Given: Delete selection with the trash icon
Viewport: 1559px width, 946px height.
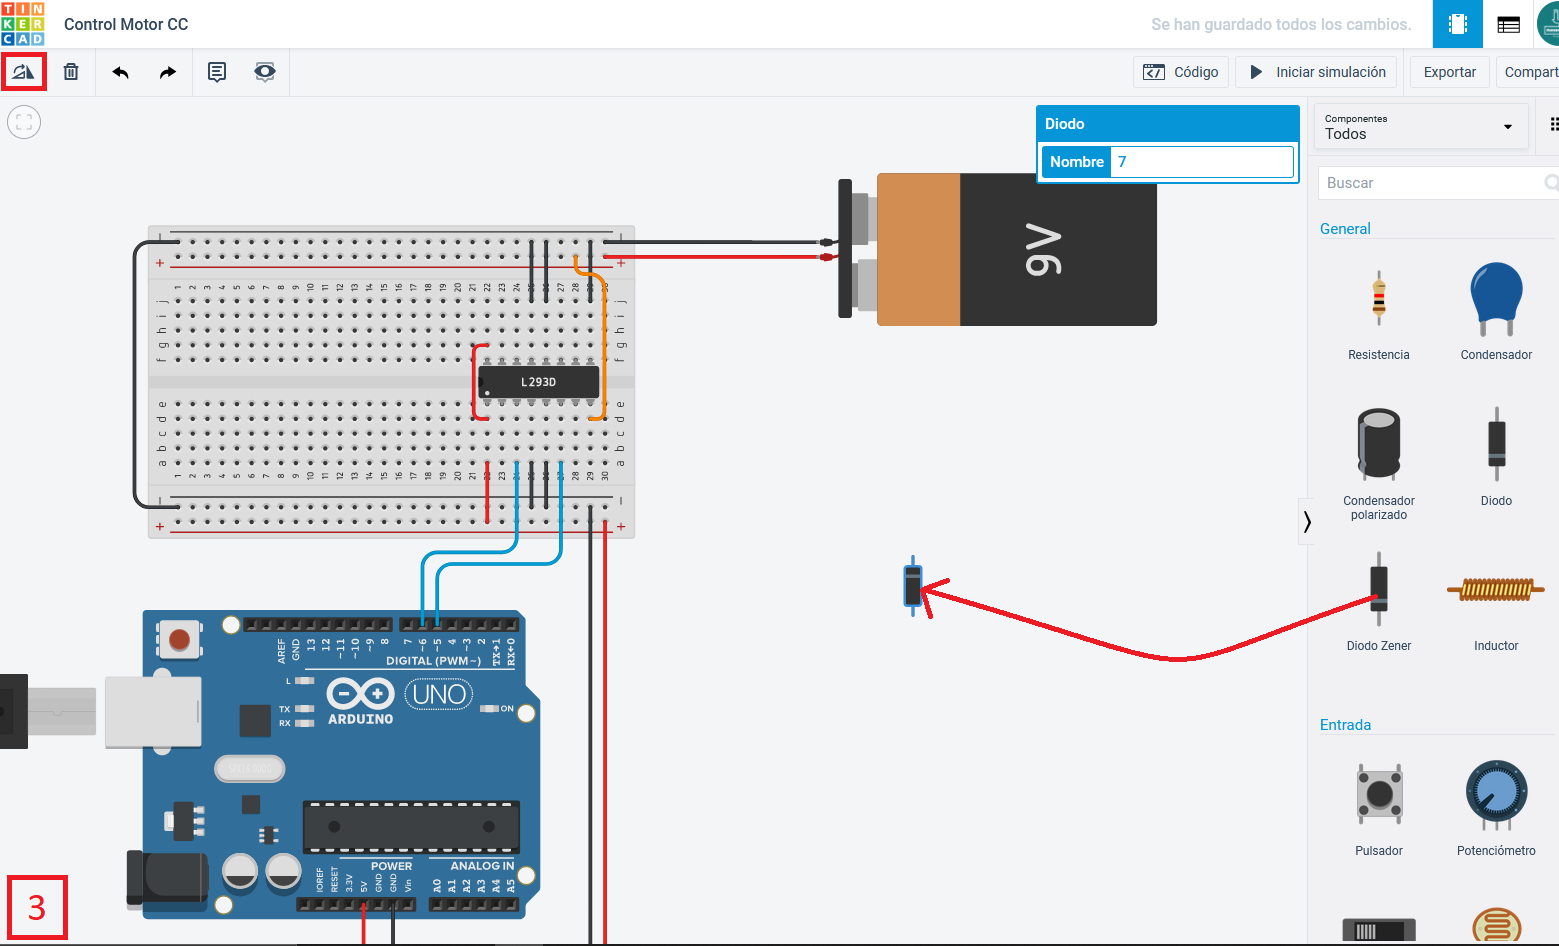Looking at the screenshot, I should point(71,72).
